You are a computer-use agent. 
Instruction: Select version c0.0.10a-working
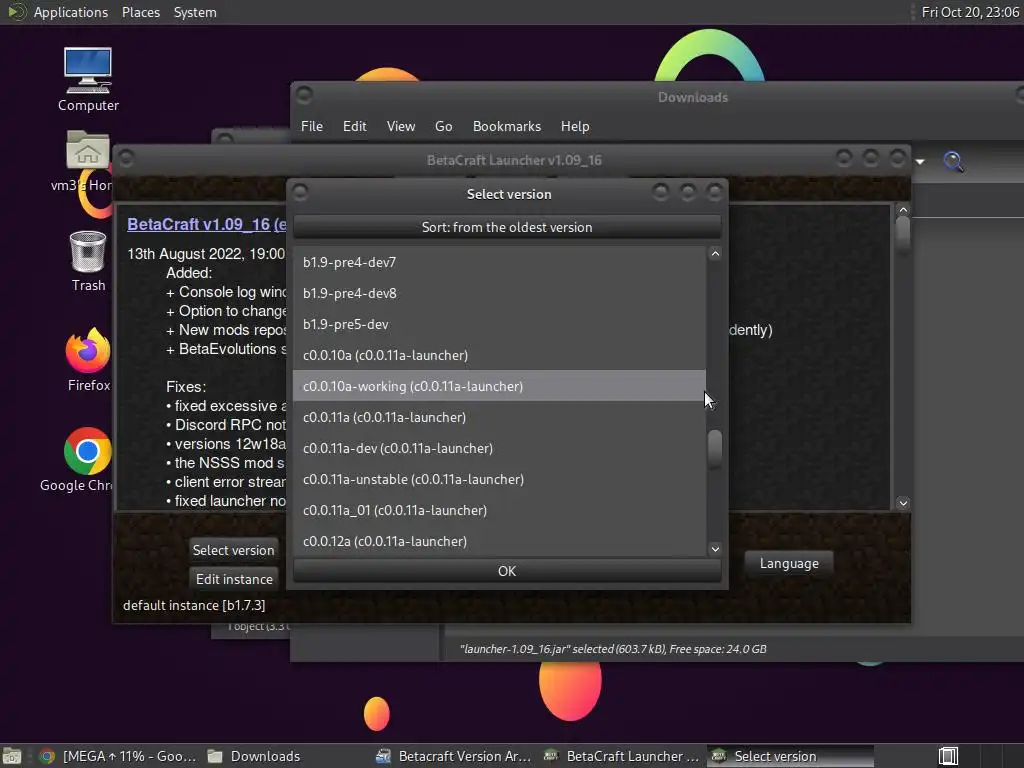coord(499,386)
